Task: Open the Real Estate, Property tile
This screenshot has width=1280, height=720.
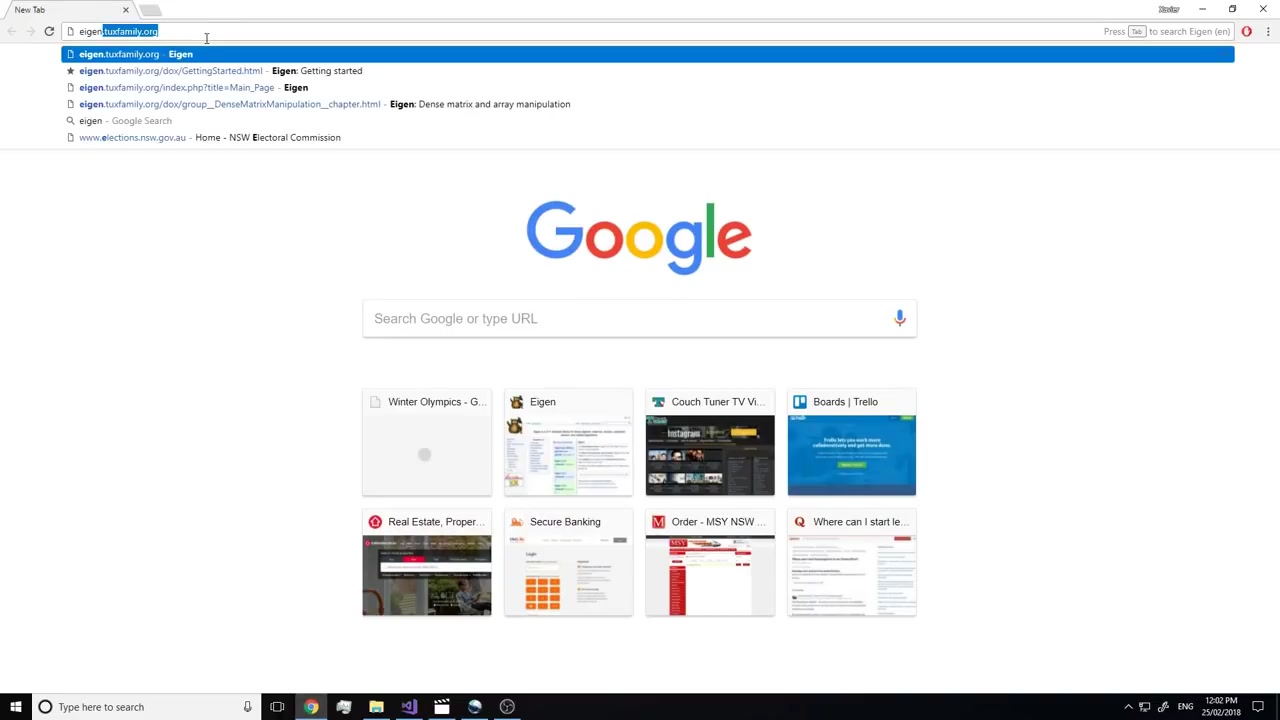Action: 427,562
